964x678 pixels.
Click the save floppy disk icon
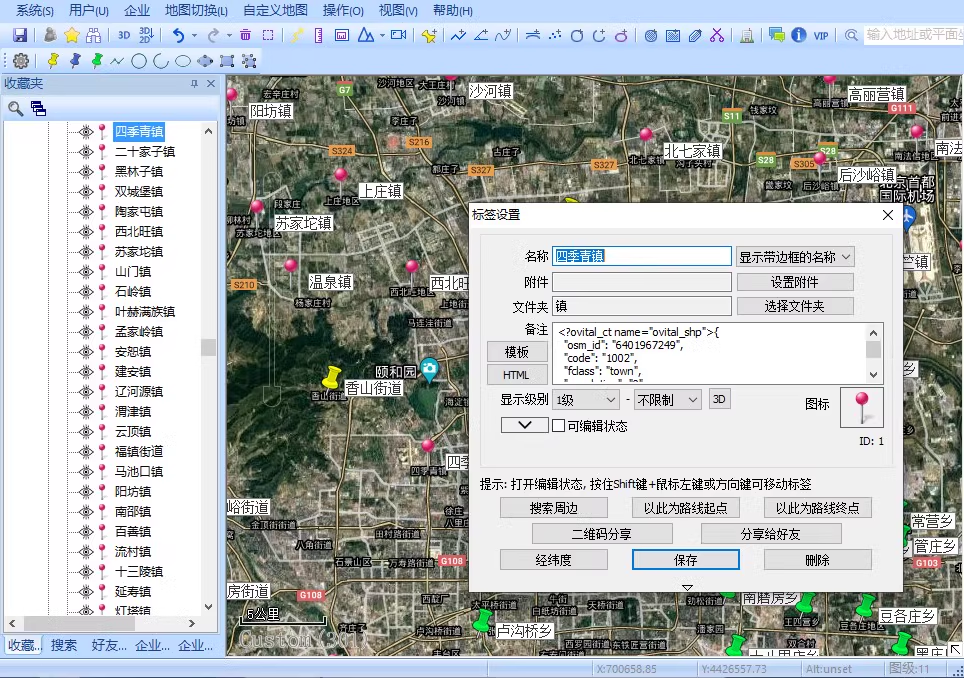click(x=20, y=35)
